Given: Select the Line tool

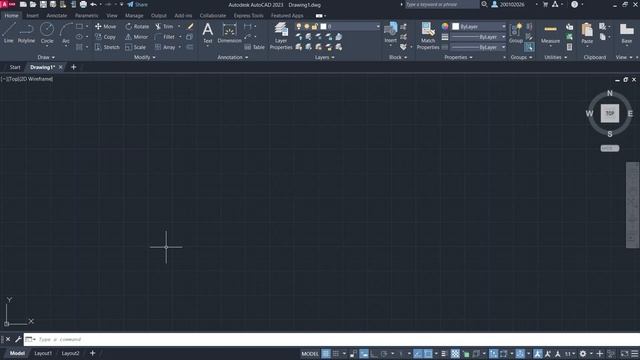Looking at the screenshot, I should (x=9, y=33).
